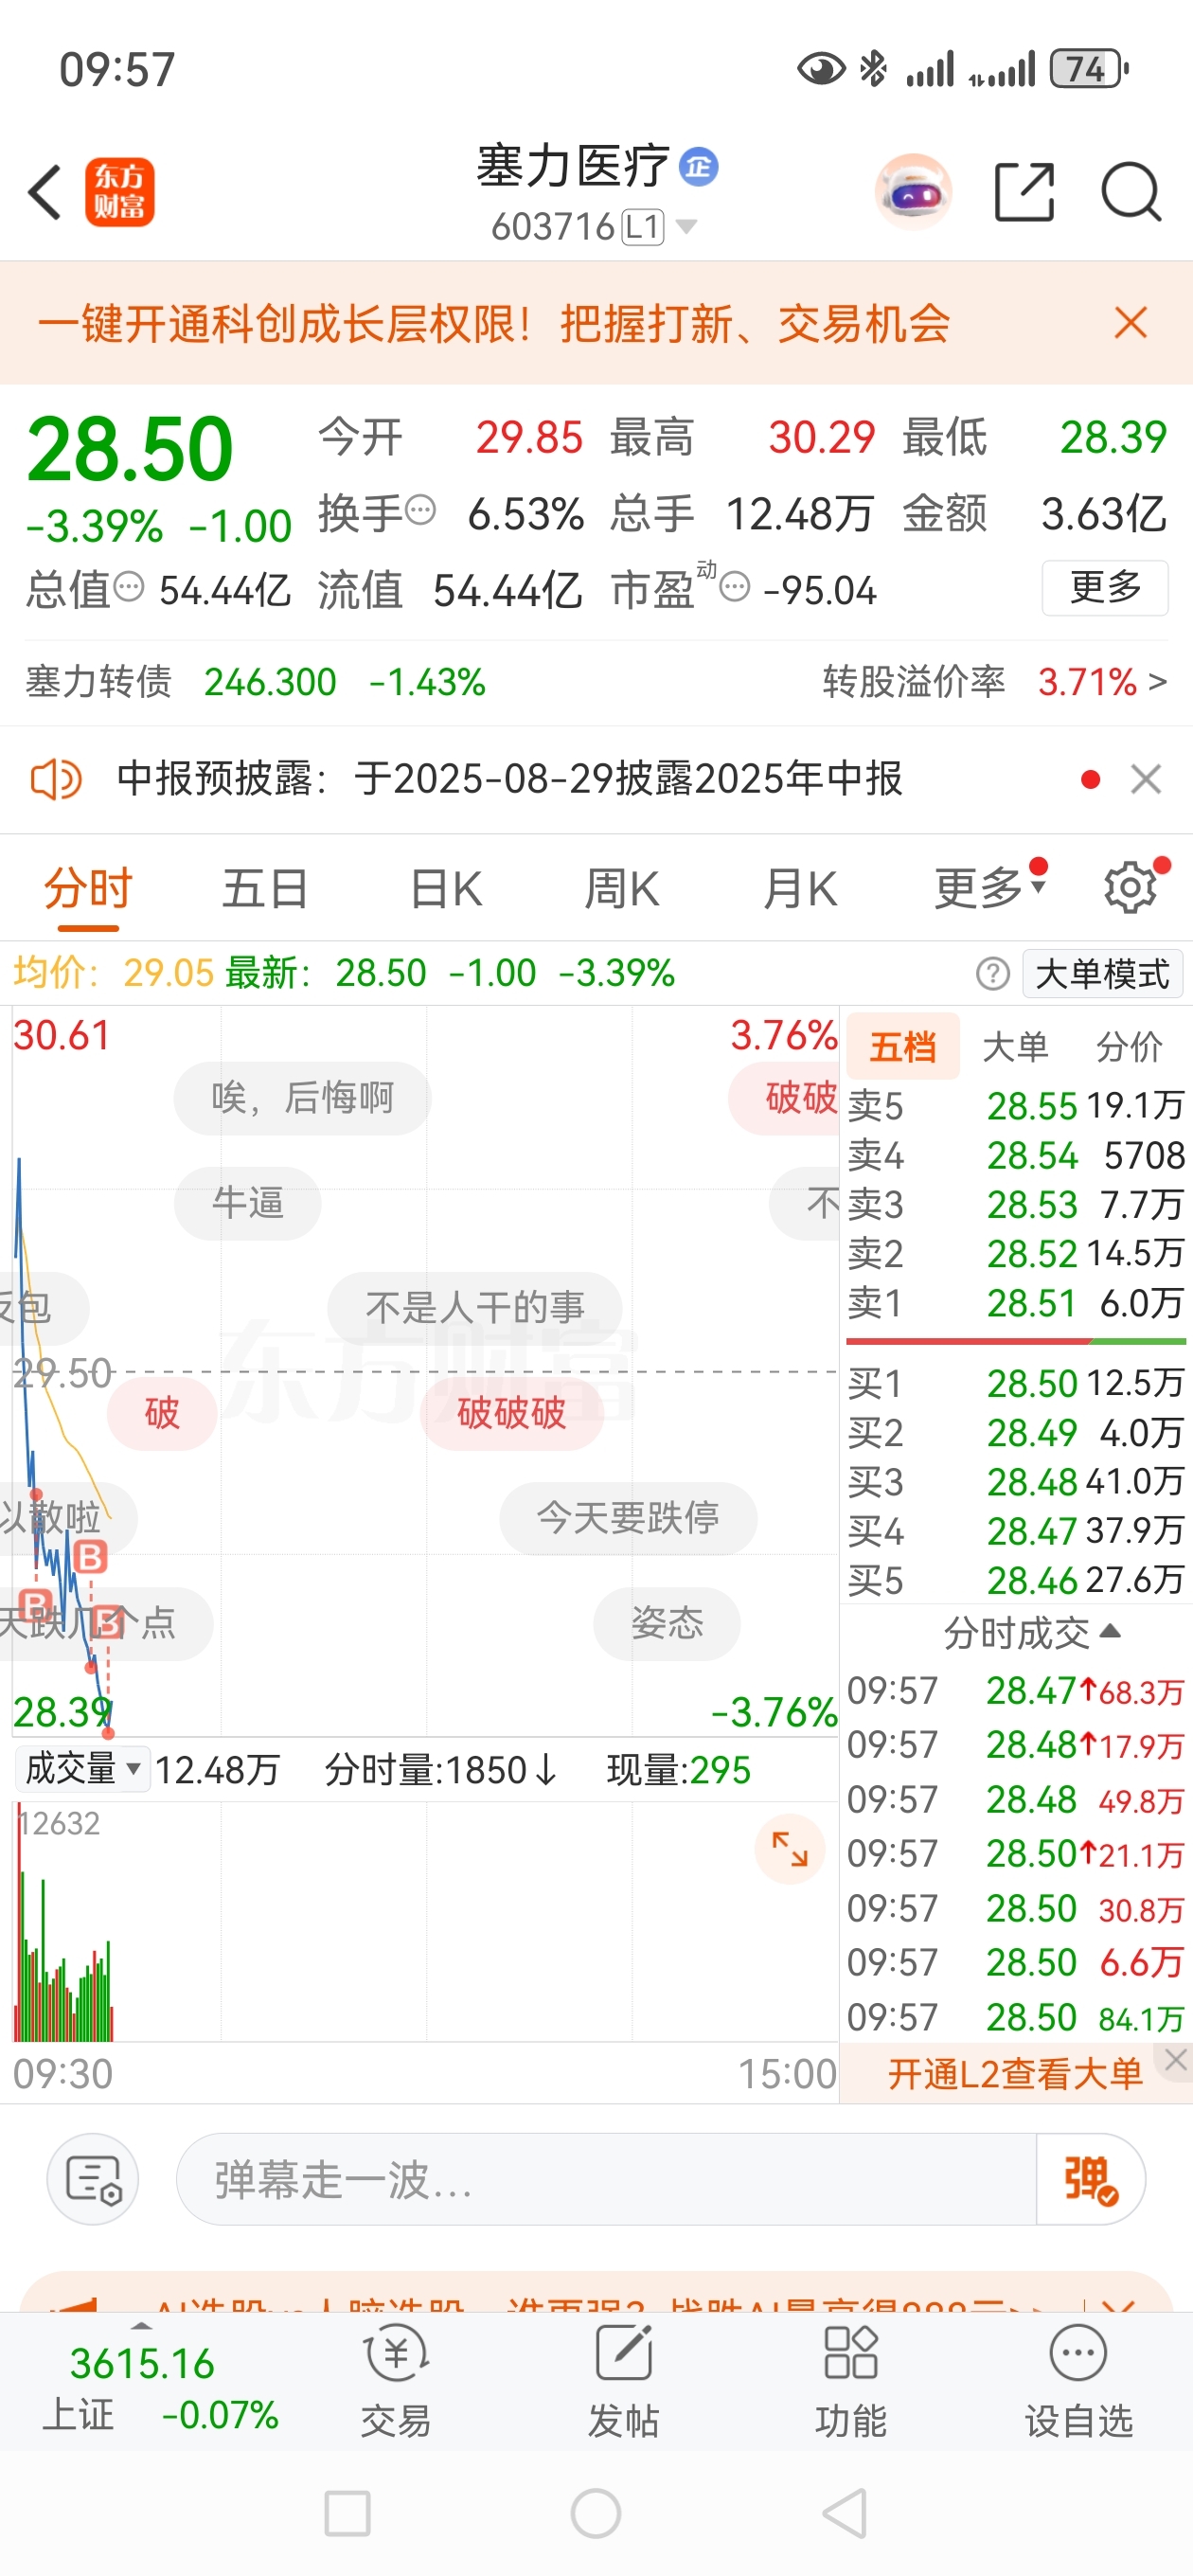Open the 功能 functions icon

(850, 2380)
